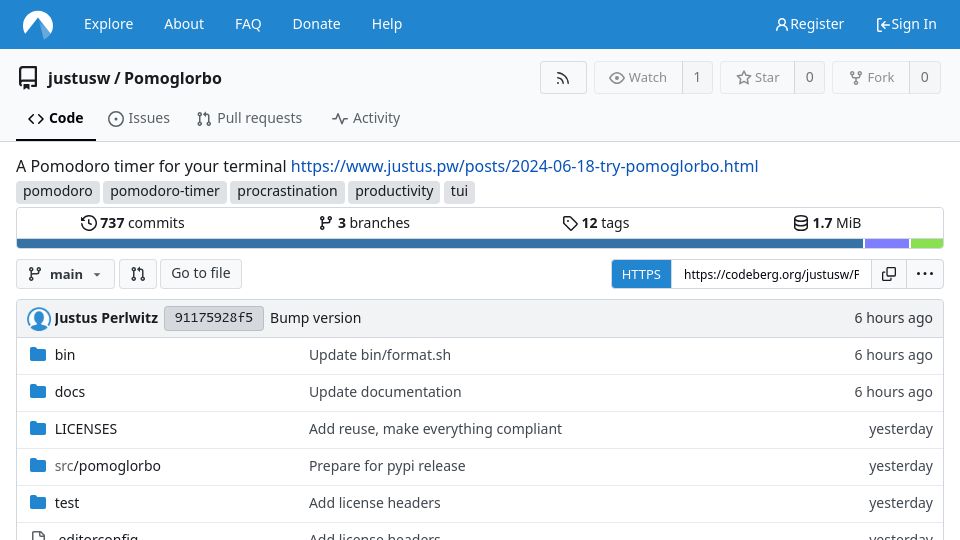960x540 pixels.
Task: Open the FAQ navigation link
Action: pyautogui.click(x=248, y=24)
